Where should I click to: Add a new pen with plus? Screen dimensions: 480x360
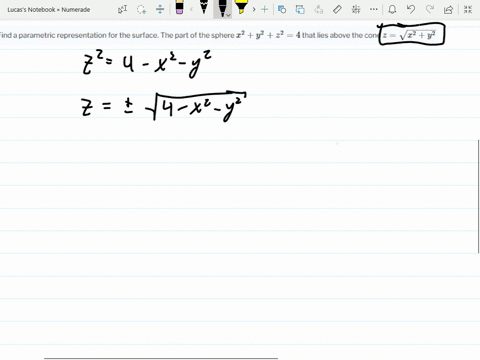(265, 9)
